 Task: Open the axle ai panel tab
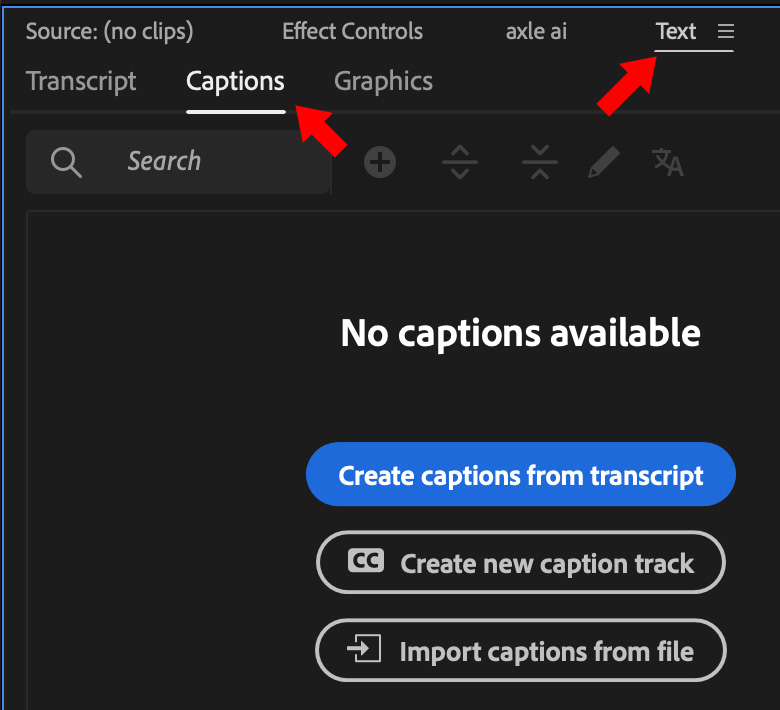(536, 32)
